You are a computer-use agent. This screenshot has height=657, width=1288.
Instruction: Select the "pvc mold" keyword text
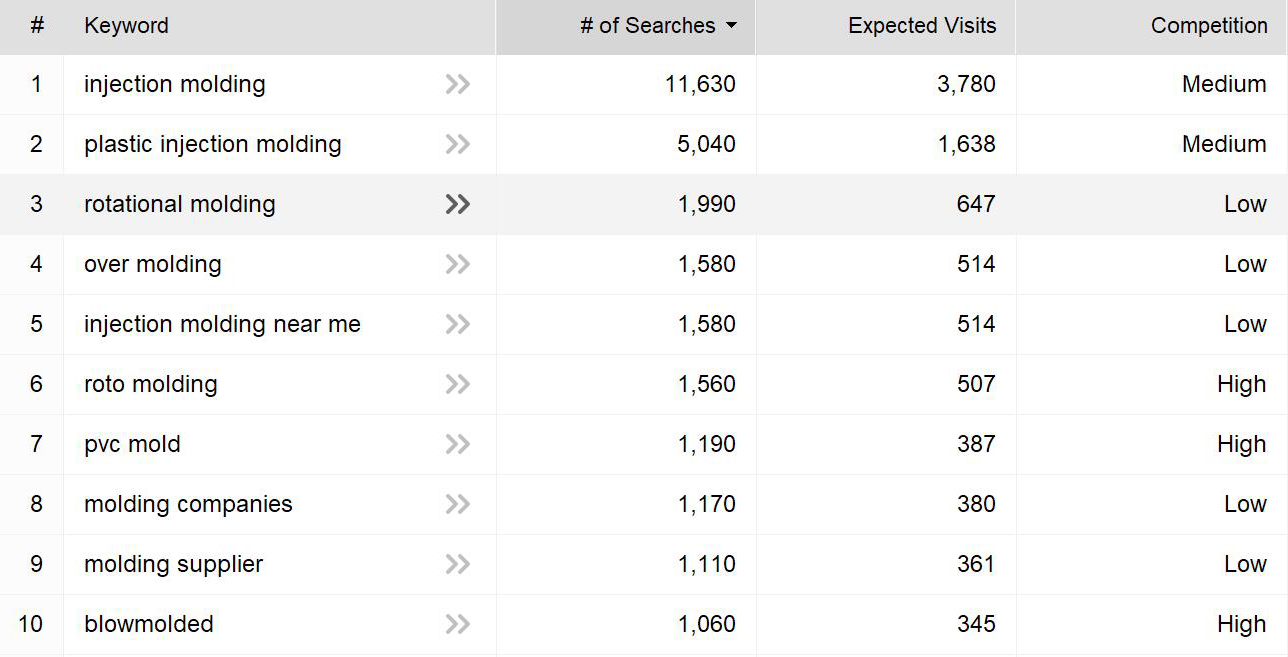click(x=132, y=445)
